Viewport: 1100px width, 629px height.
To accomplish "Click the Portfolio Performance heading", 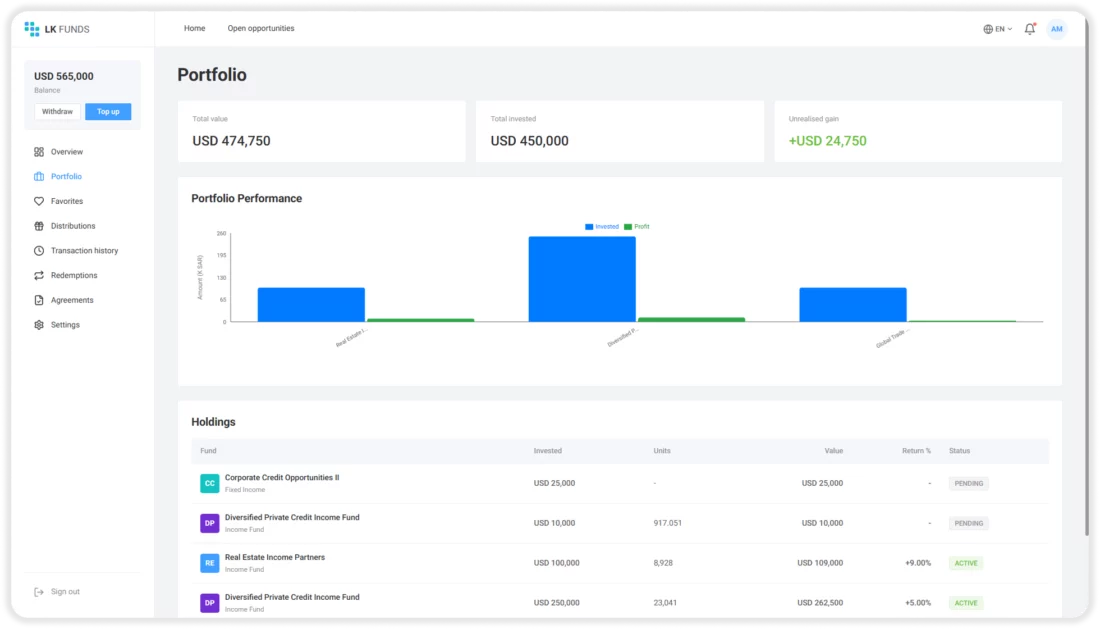I will coord(247,198).
